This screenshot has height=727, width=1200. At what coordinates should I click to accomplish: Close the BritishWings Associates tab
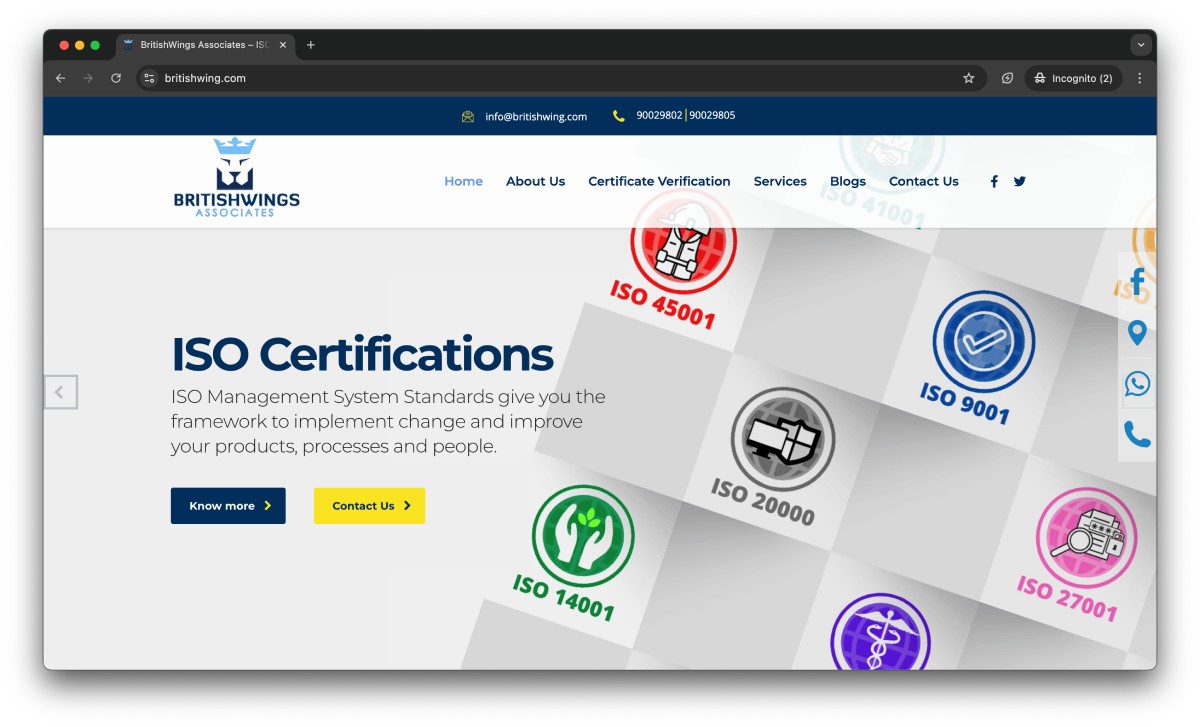[283, 45]
